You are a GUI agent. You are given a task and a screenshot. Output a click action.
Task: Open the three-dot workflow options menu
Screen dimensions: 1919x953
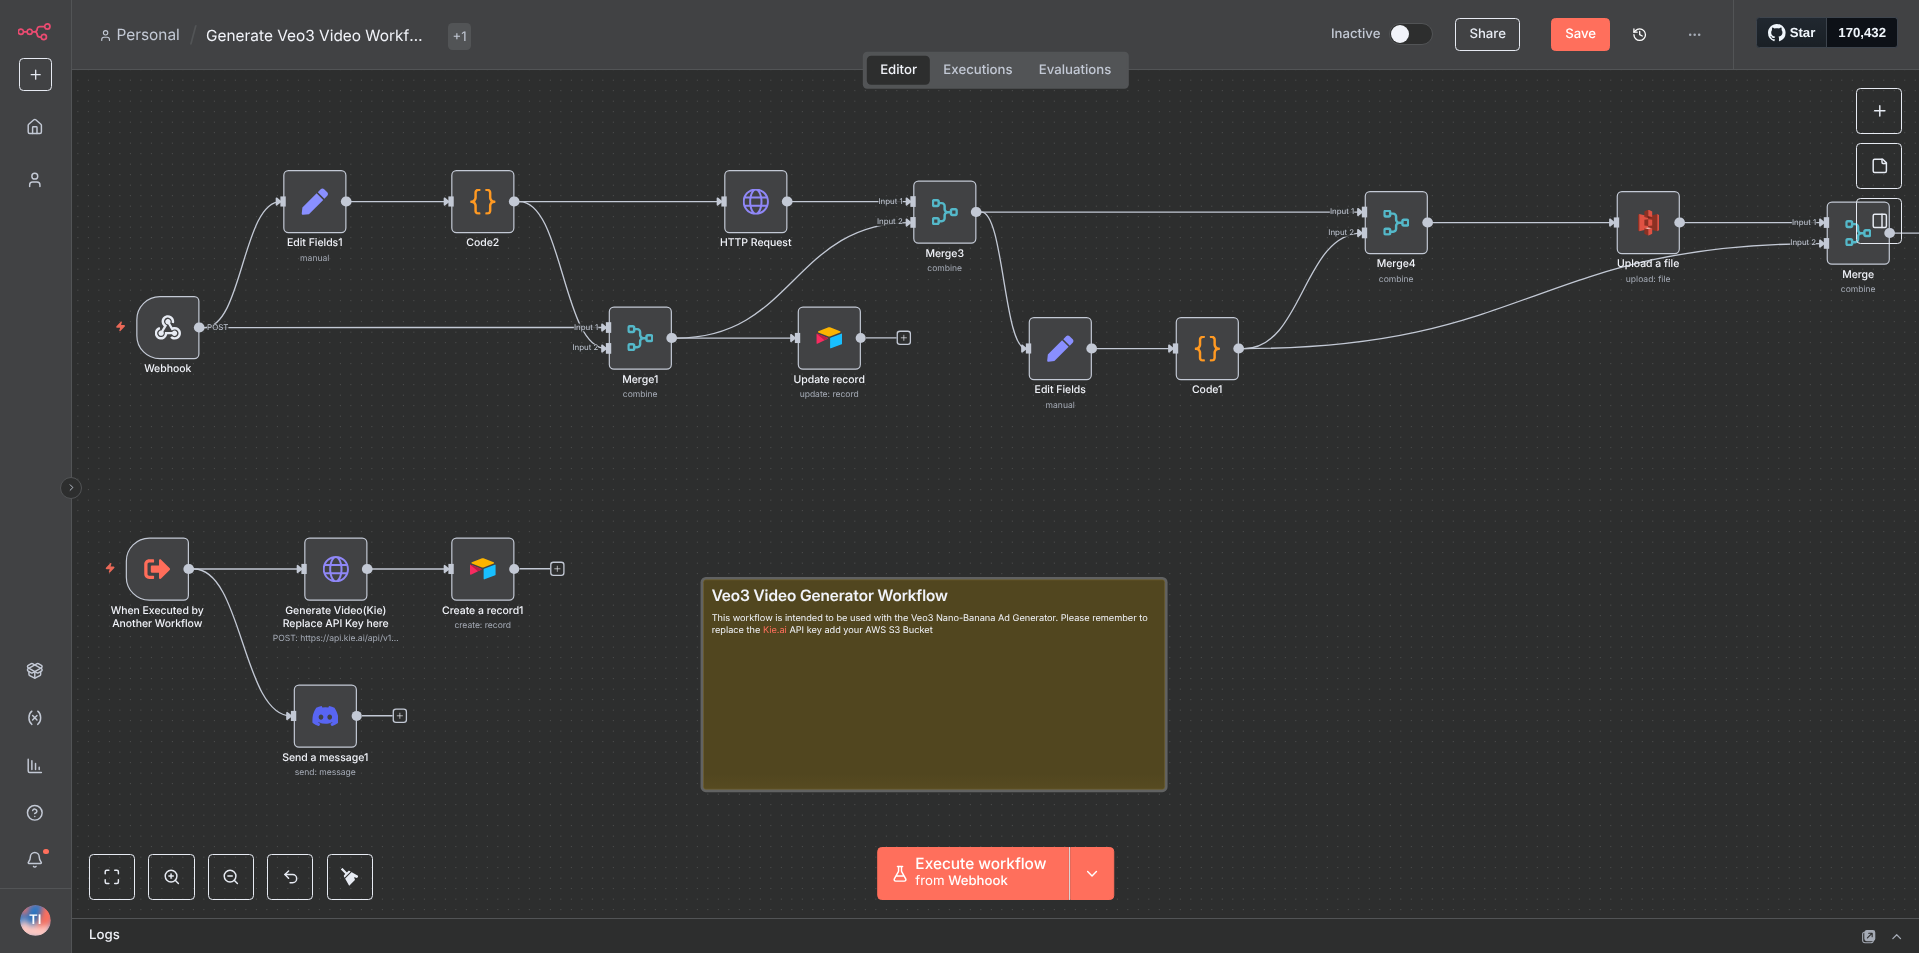coord(1694,34)
